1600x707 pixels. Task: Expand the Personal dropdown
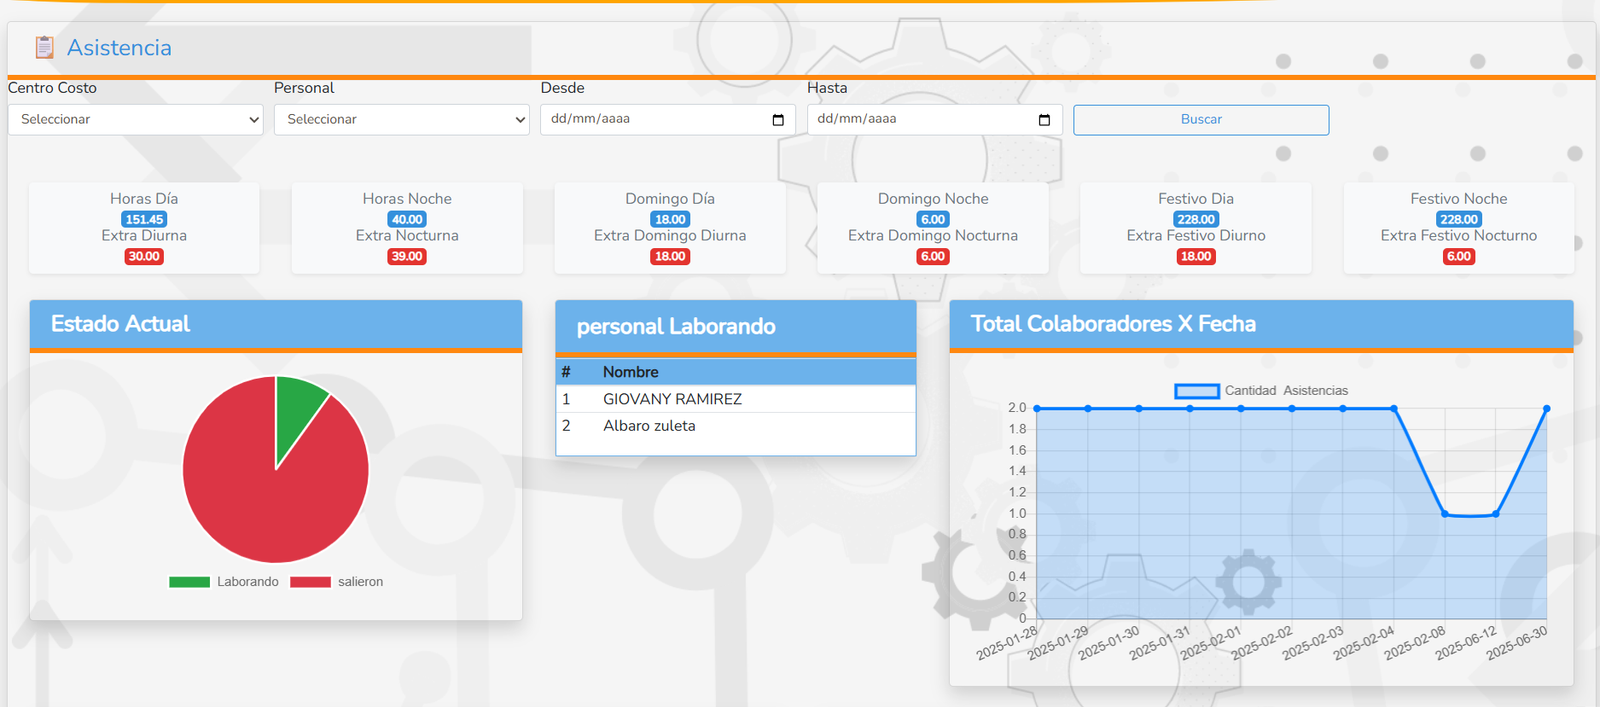[401, 119]
